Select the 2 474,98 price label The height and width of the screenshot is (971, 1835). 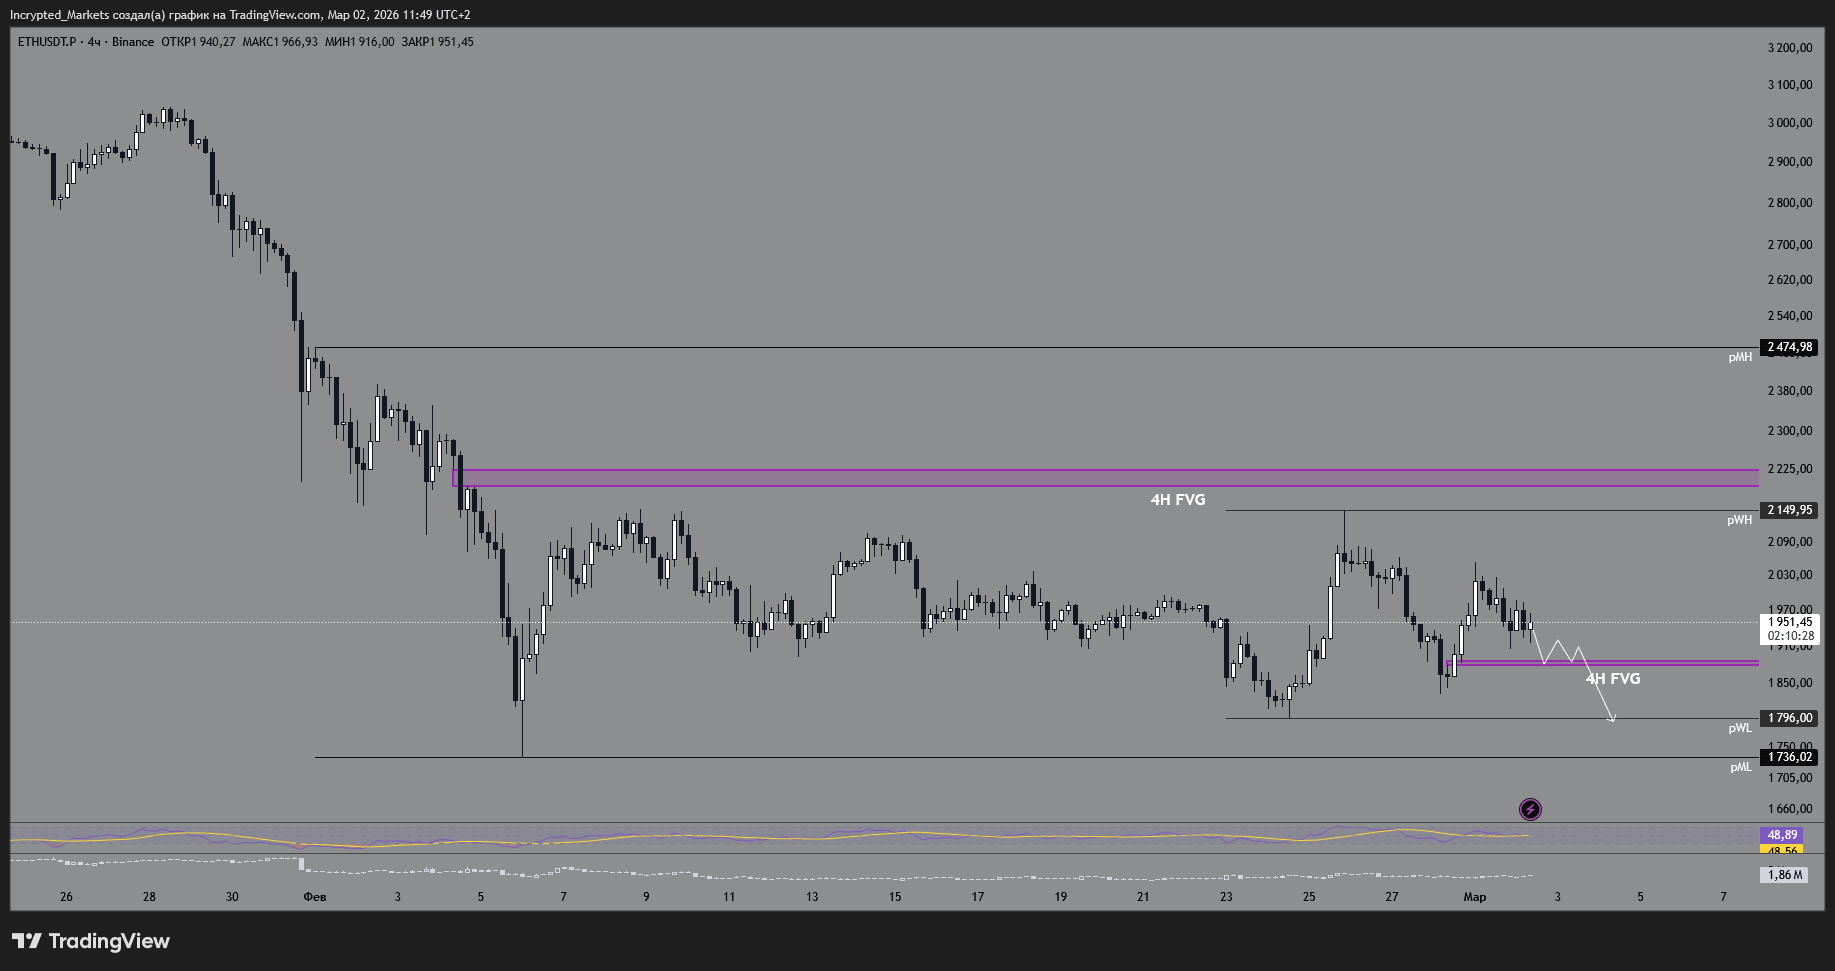[1790, 347]
